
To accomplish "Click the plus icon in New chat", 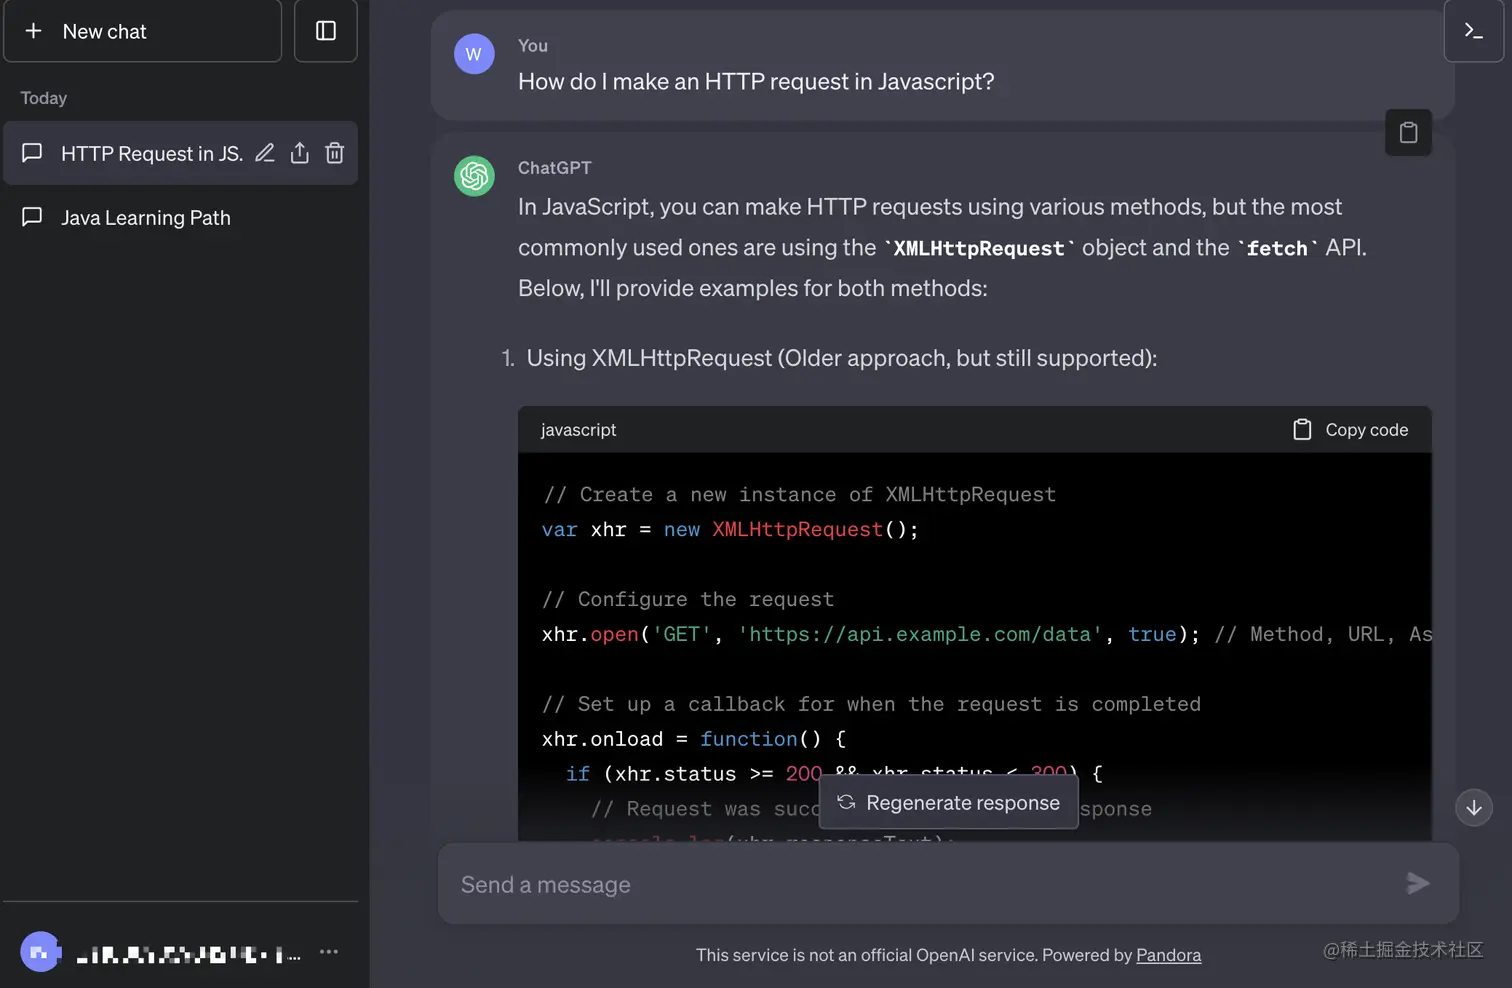I will pos(33,31).
